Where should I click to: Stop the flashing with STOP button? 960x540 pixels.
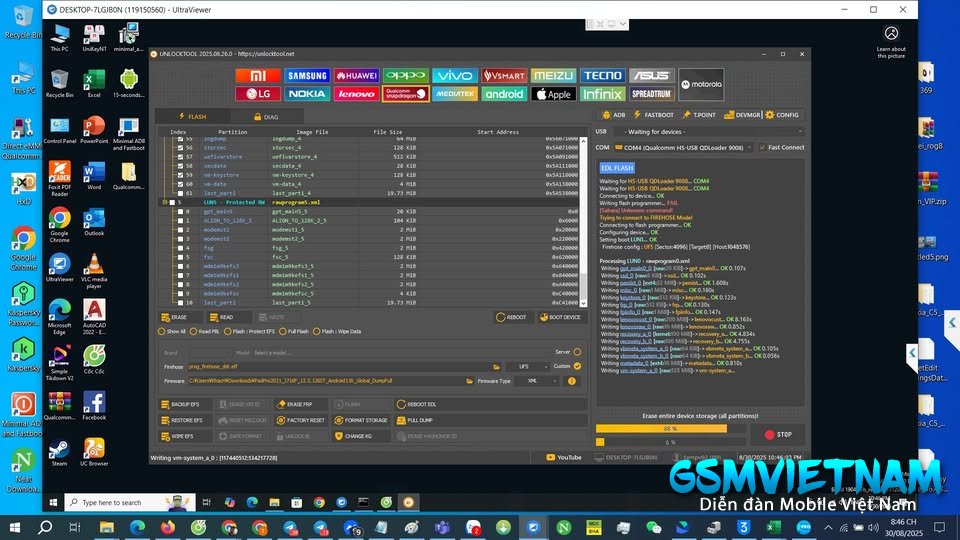778,435
